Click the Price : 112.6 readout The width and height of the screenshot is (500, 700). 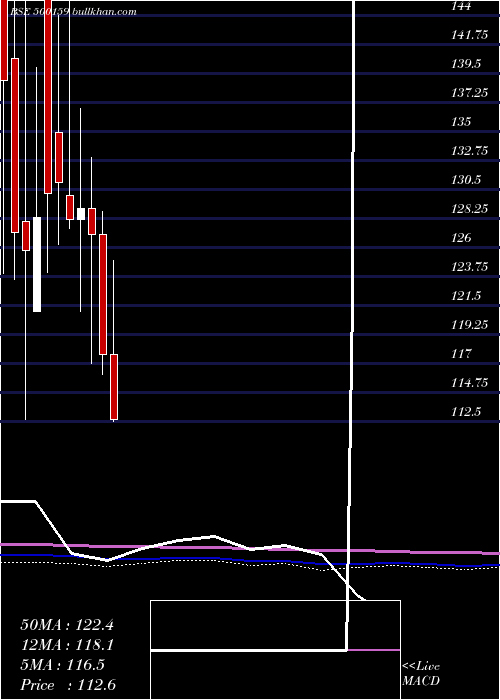68,685
